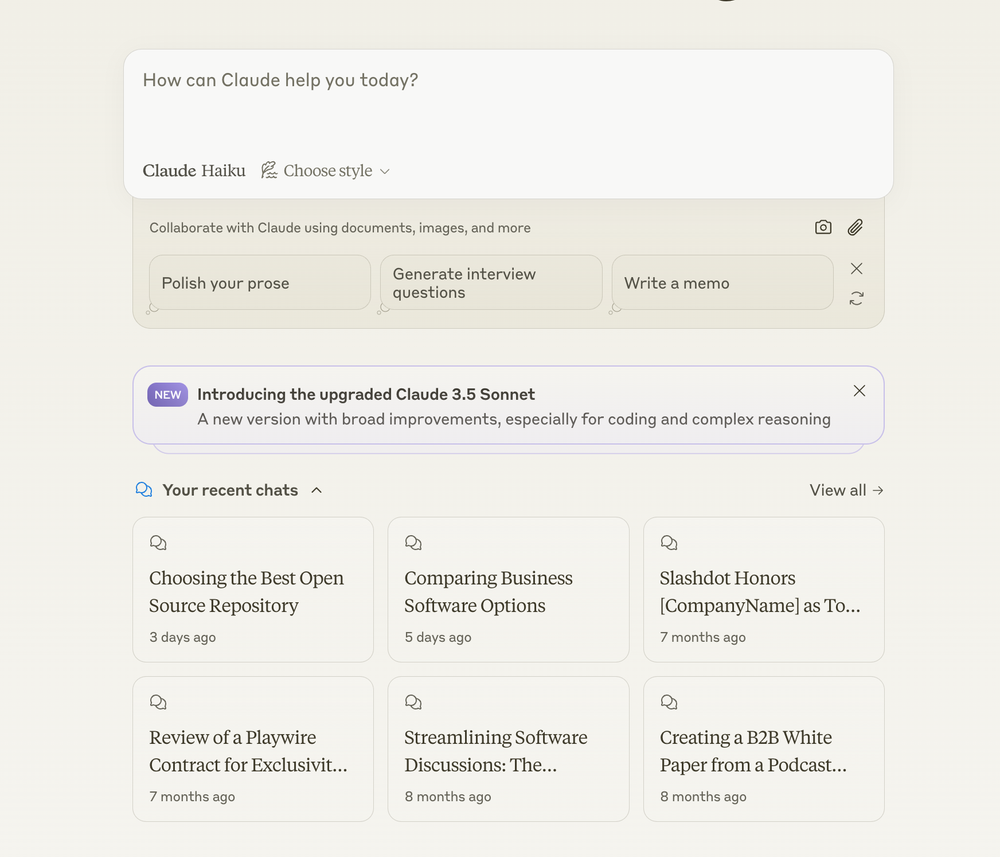Open Review of a Playwire Contract chat

click(253, 751)
